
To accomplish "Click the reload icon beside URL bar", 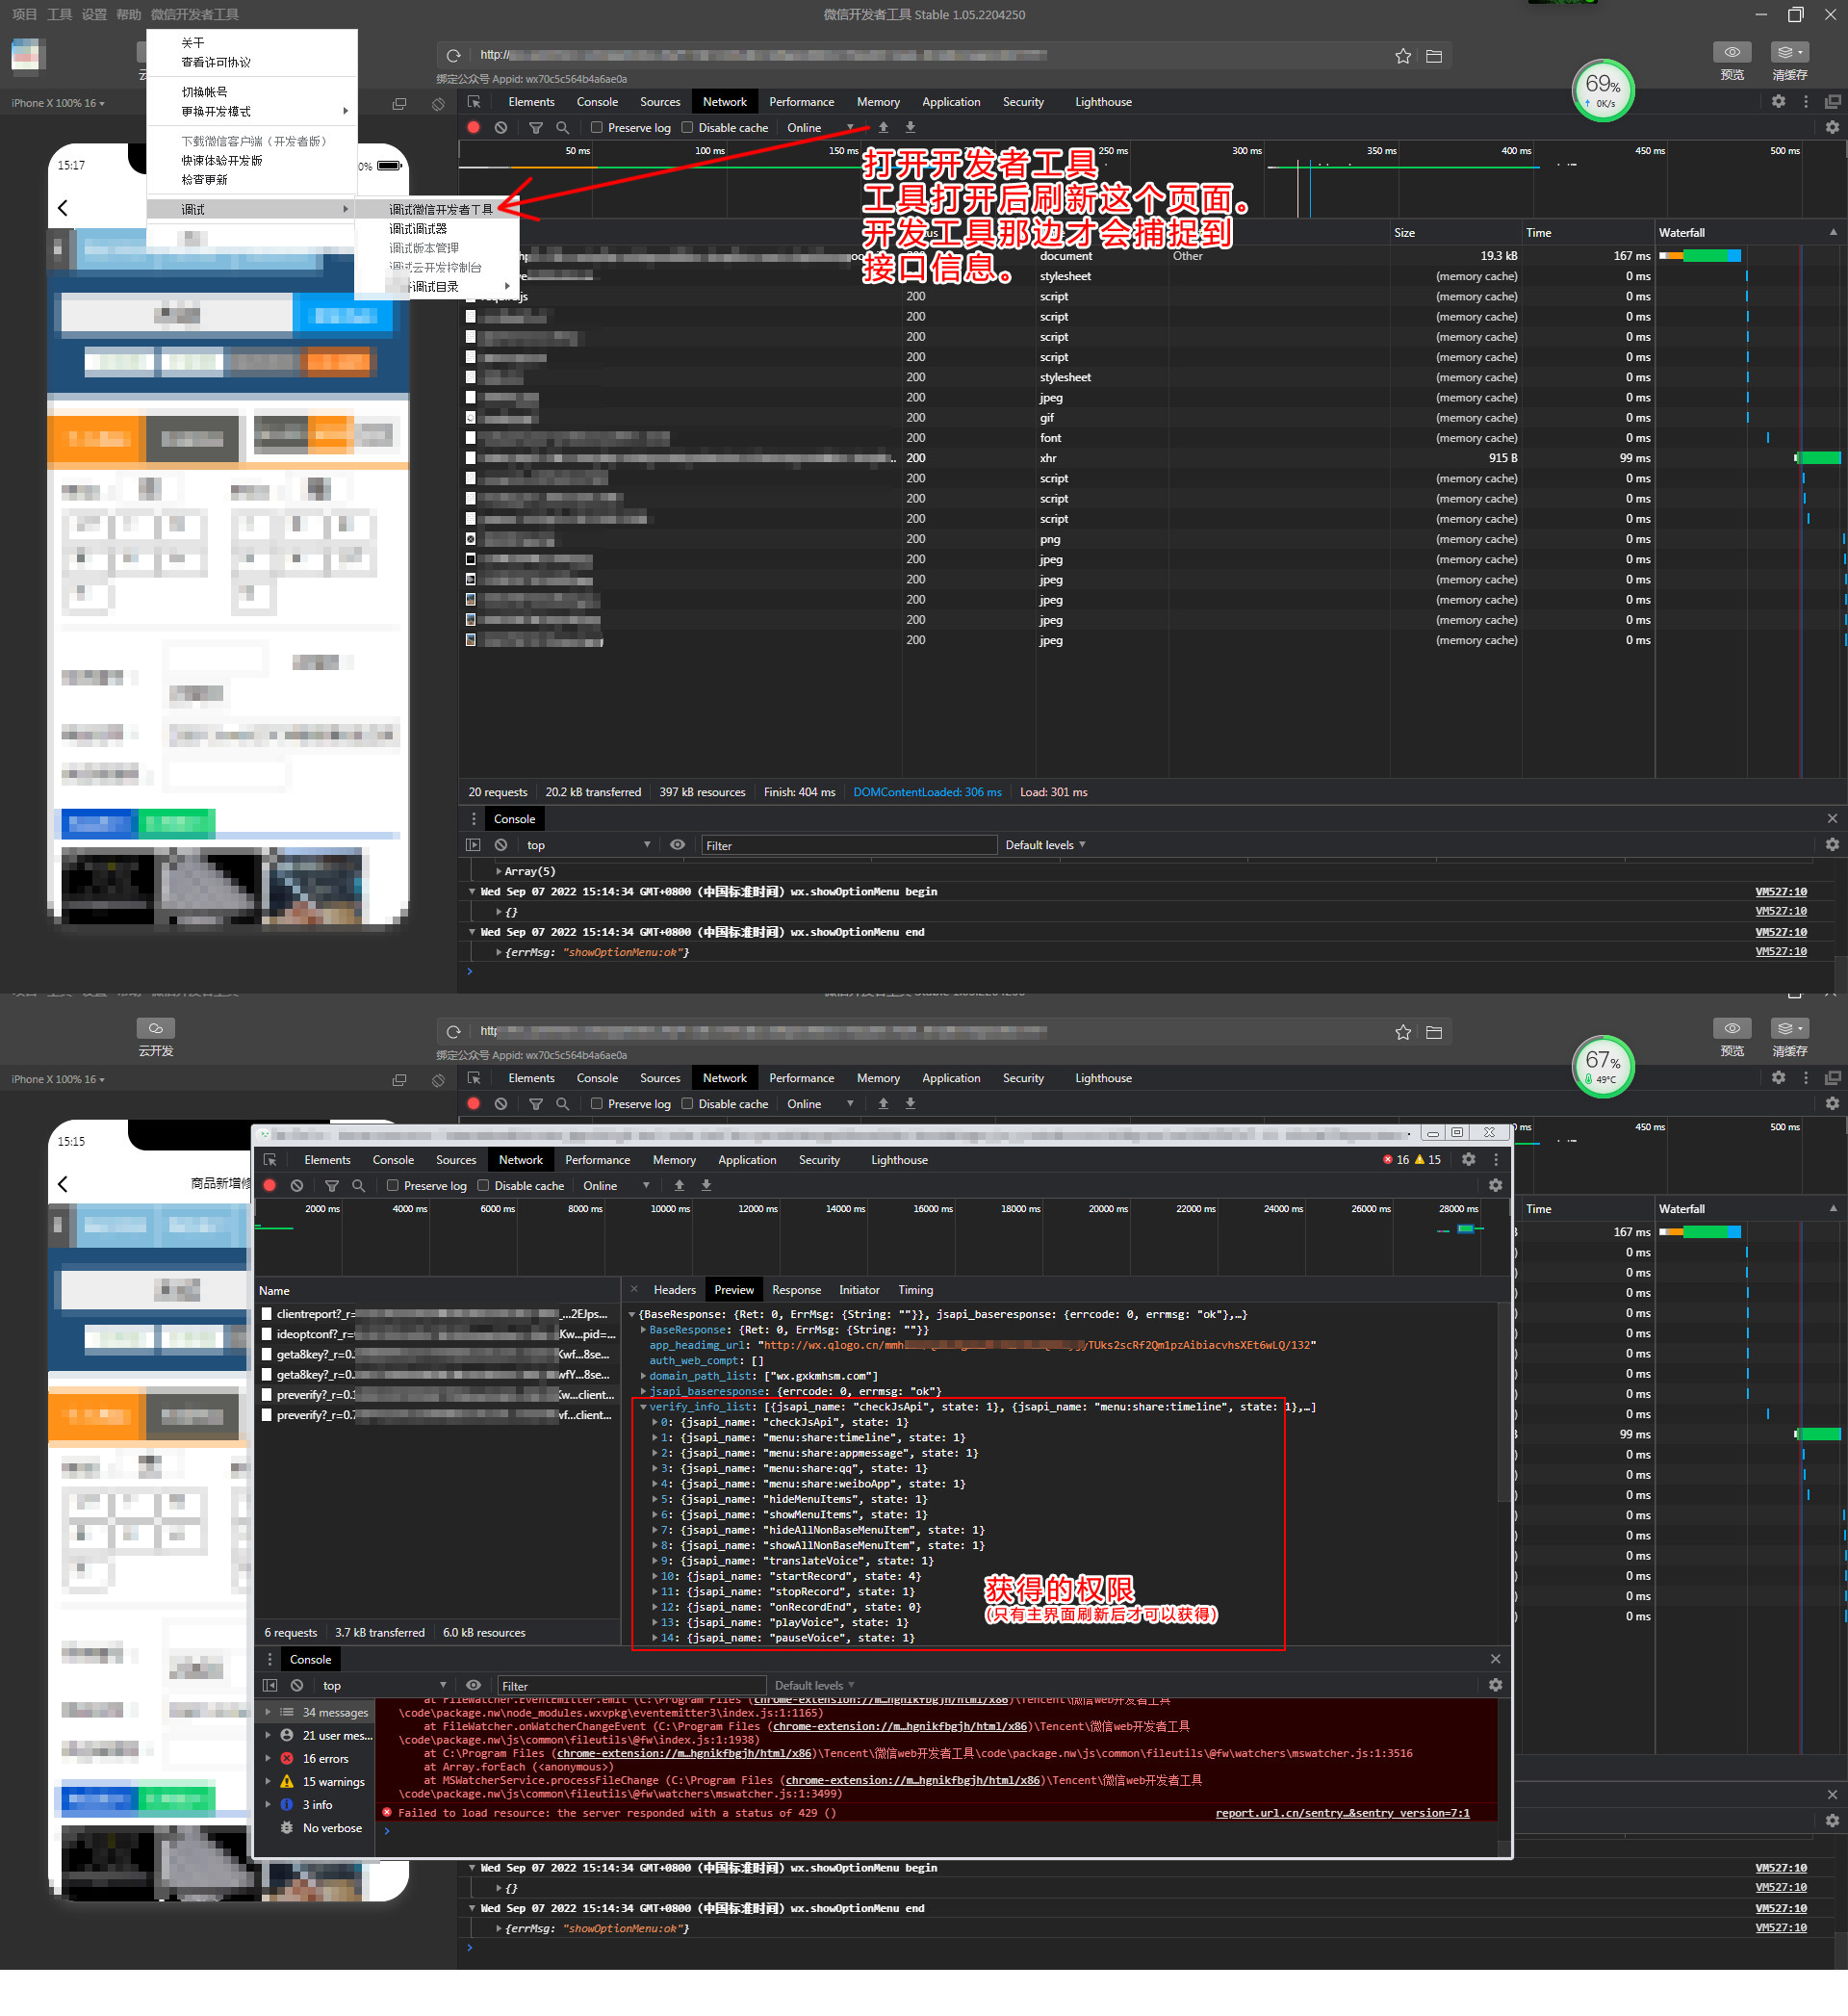I will 453,56.
